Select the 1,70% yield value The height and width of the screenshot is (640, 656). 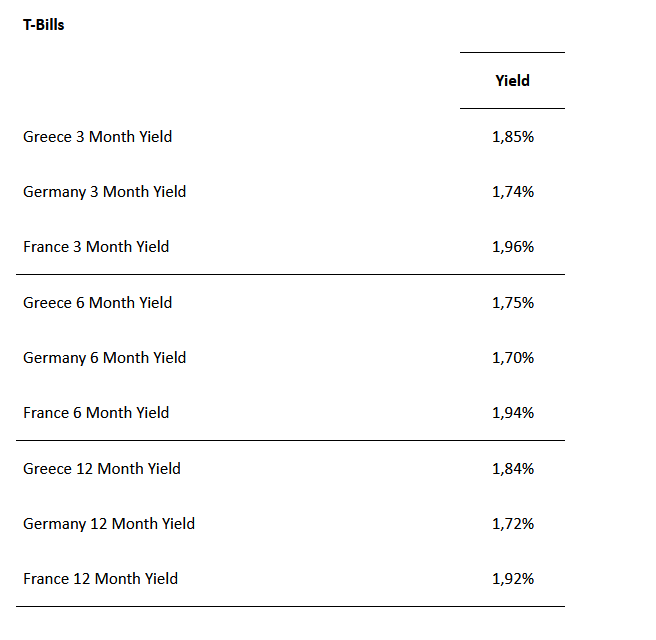512,358
